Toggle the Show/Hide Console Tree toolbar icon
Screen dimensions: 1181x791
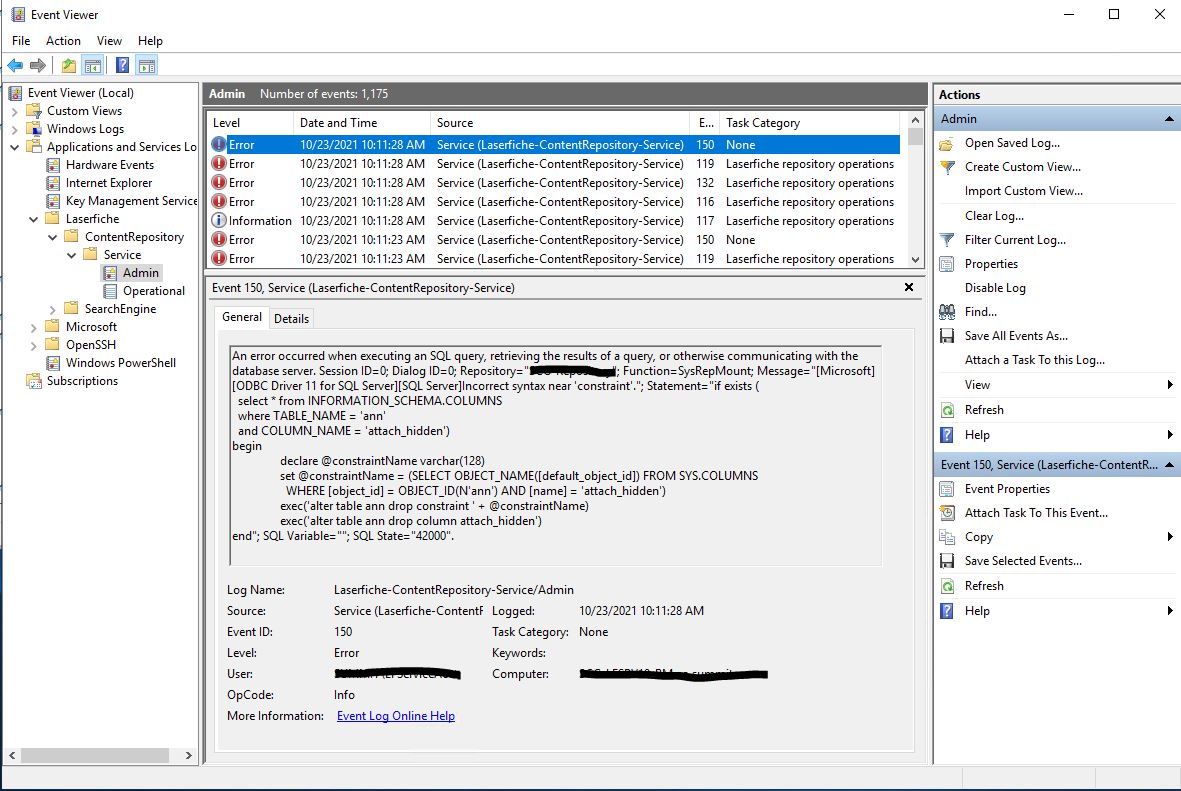92,66
